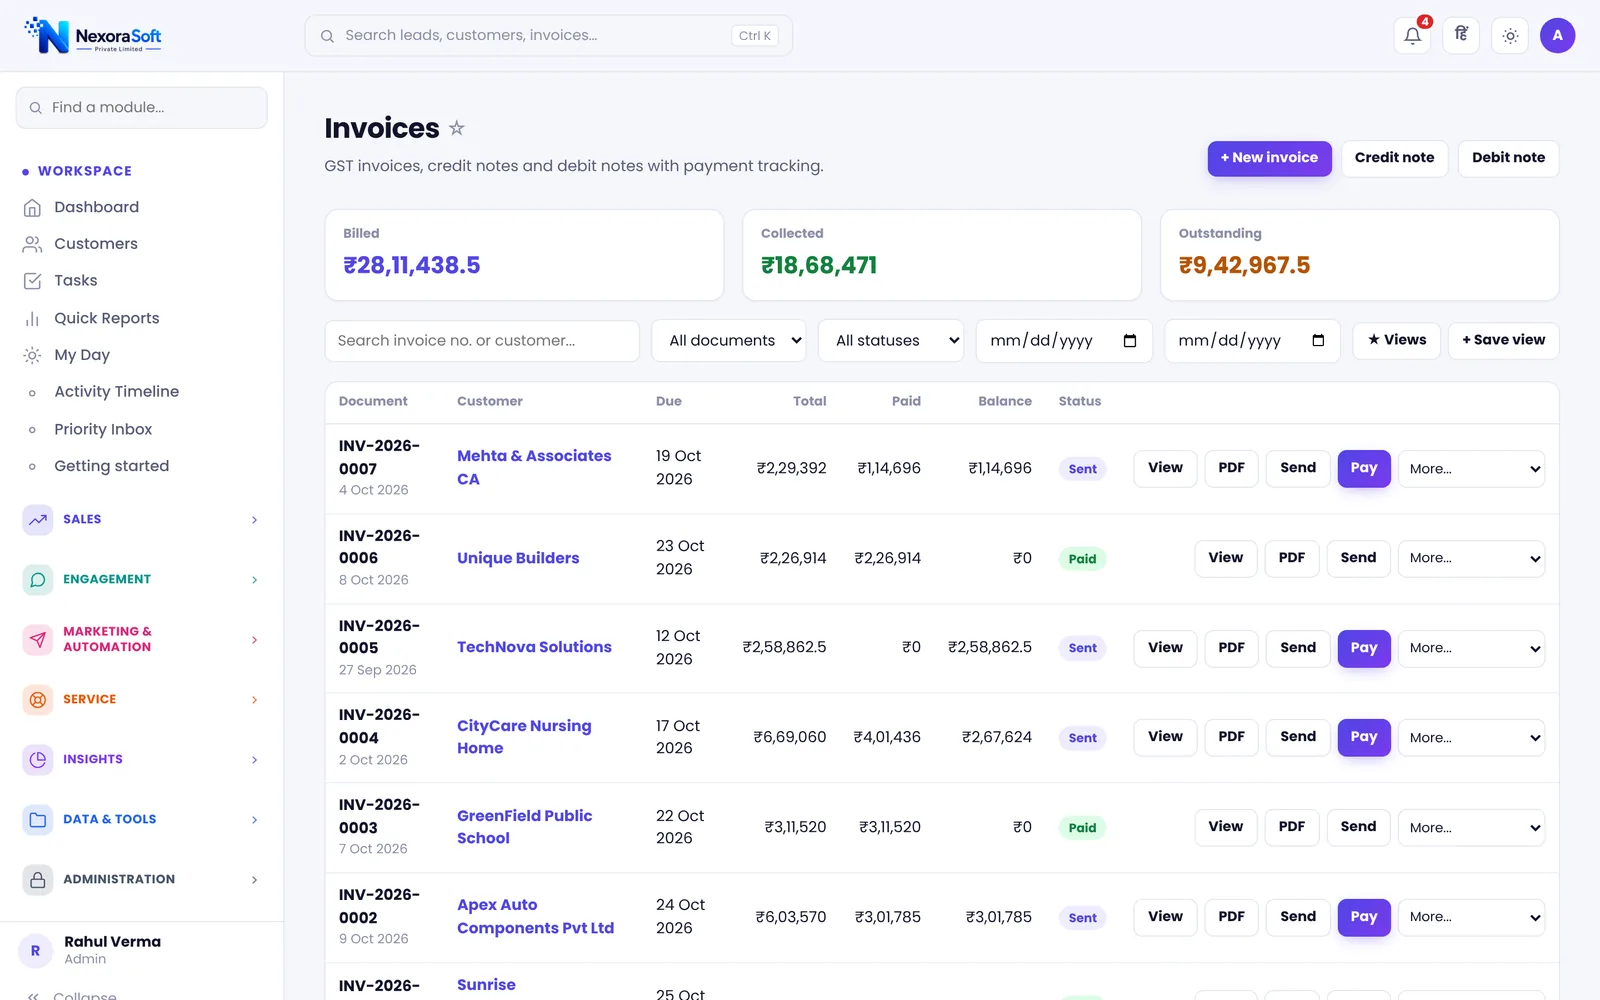Open More dropdown for INV-2026-0007
This screenshot has width=1600, height=1000.
click(x=1471, y=469)
